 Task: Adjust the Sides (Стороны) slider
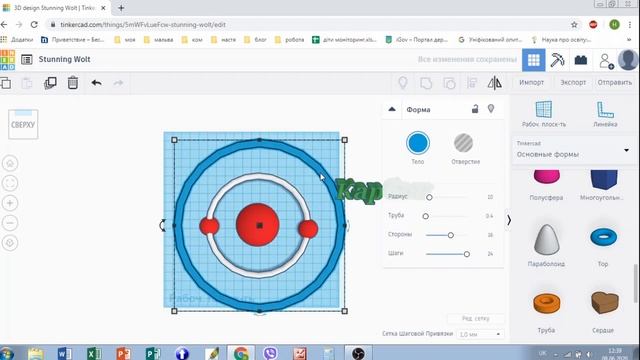pos(451,235)
